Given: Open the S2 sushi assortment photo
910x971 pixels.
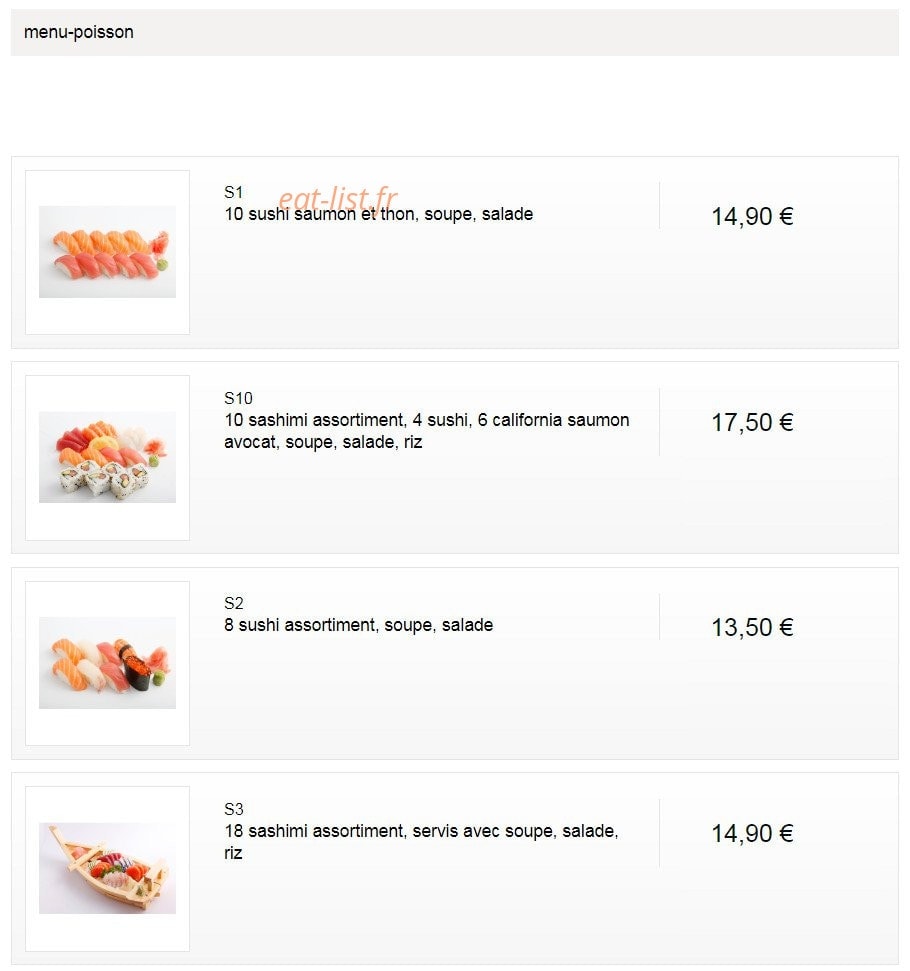Looking at the screenshot, I should 107,663.
